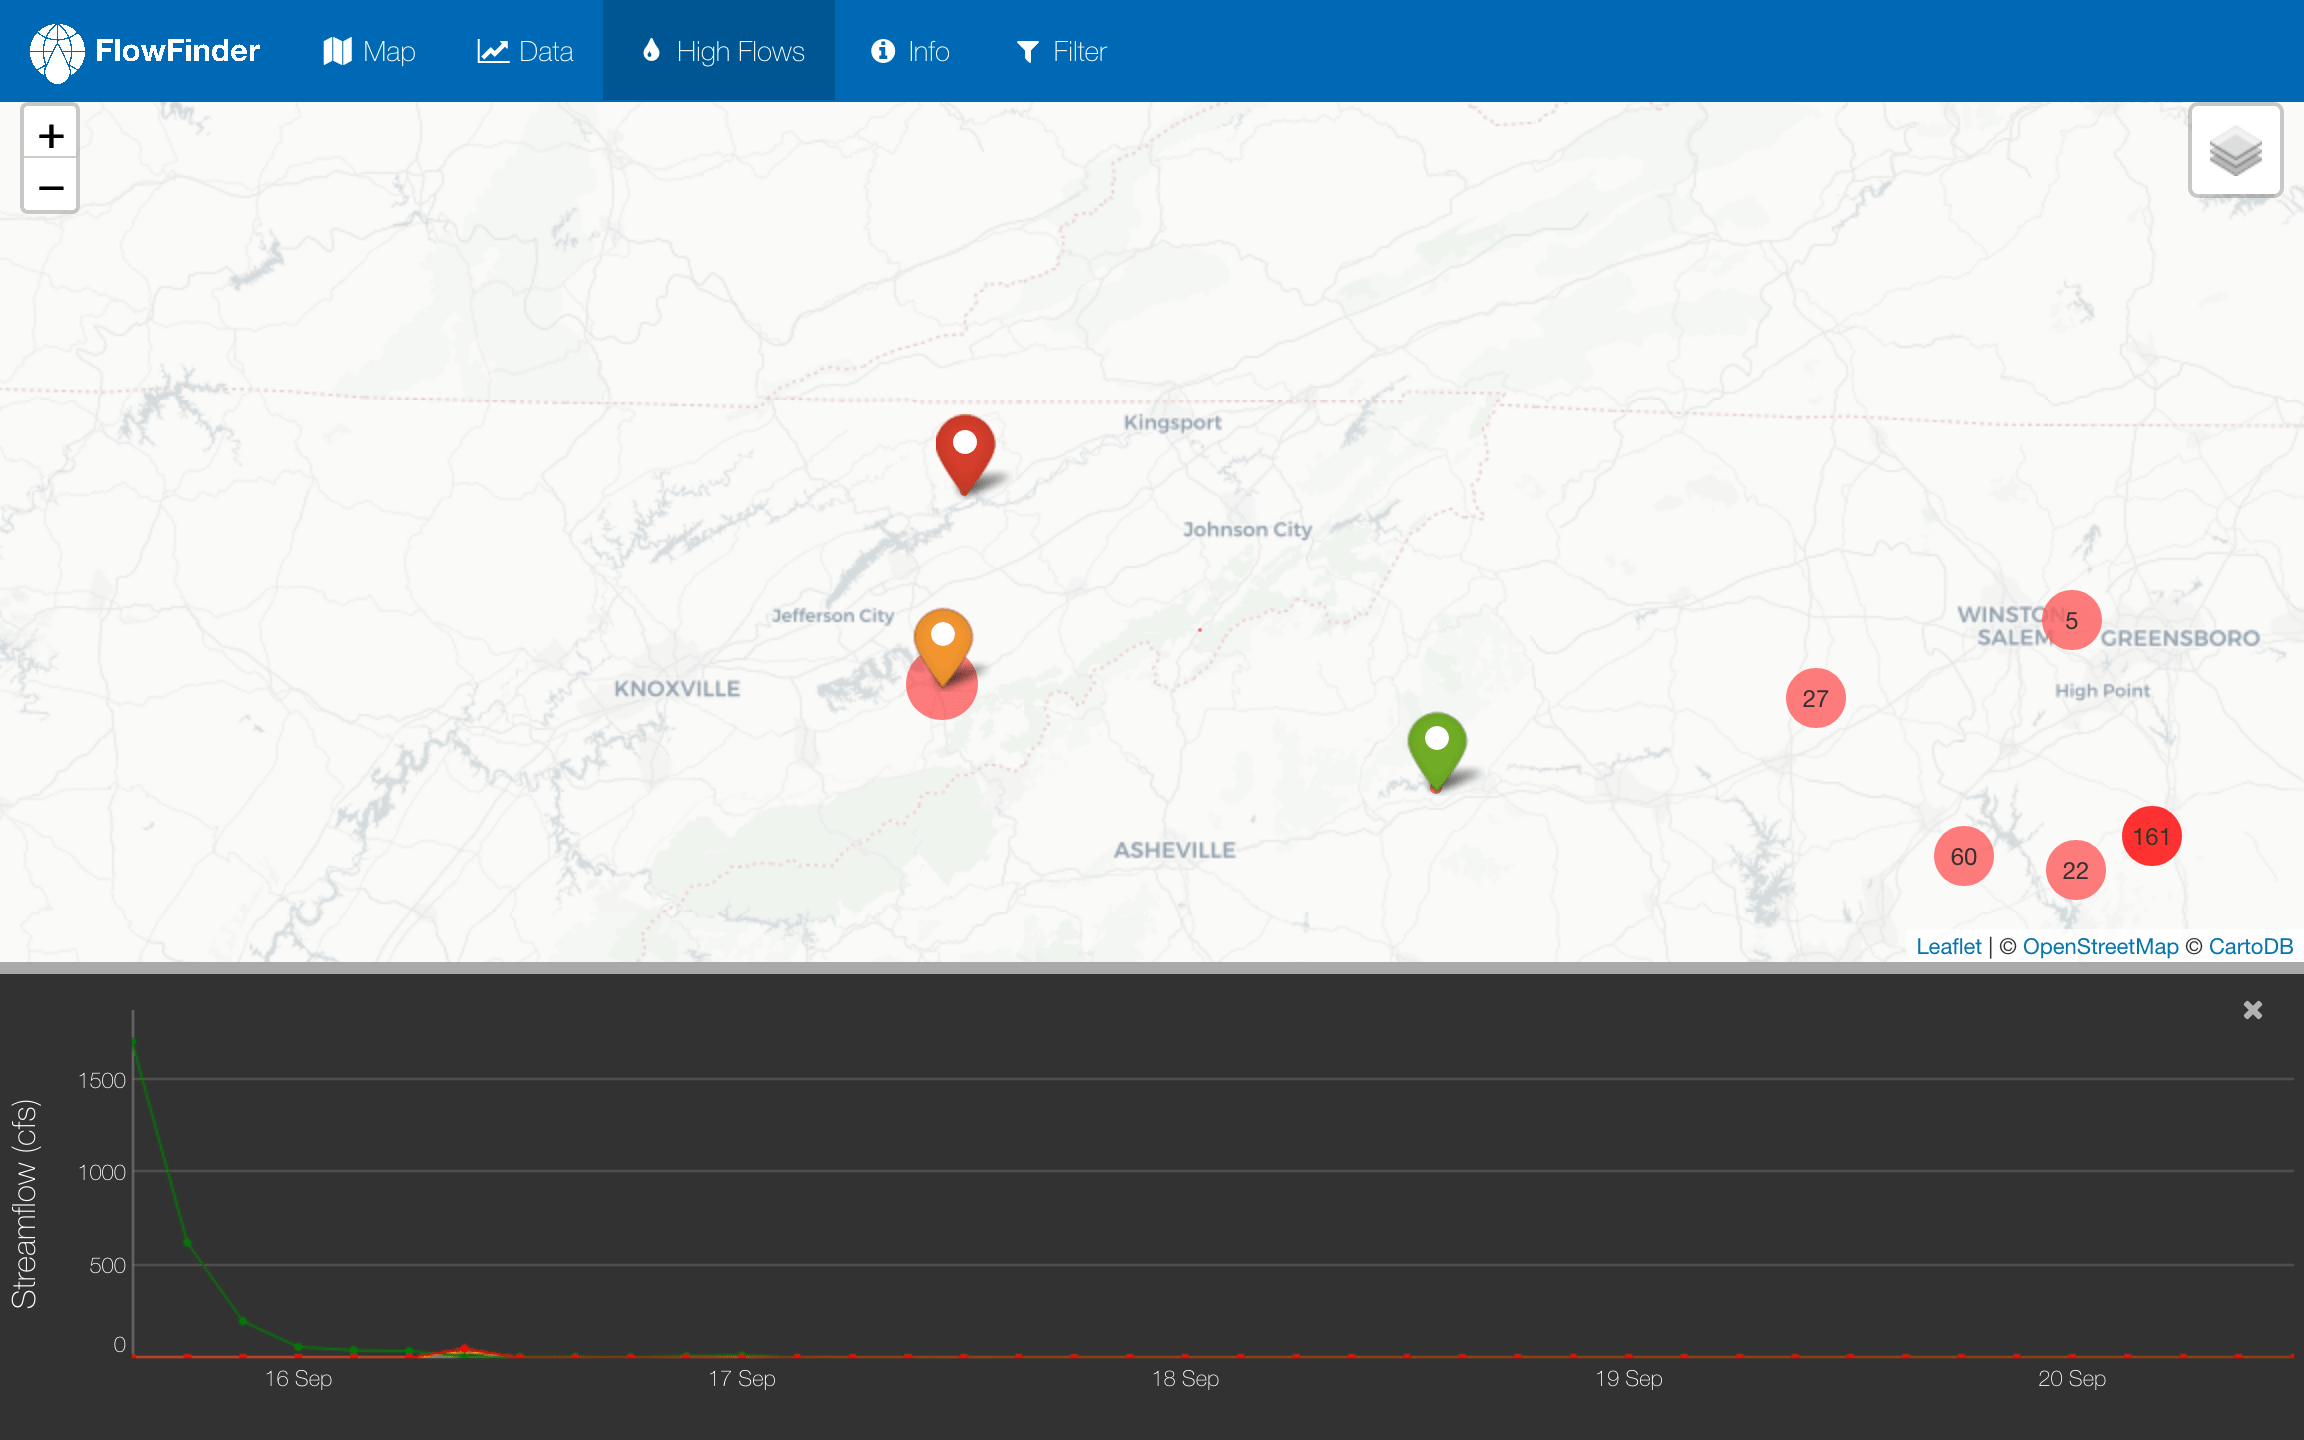2304x1440 pixels.
Task: Click the 1000 y-axis value
Action: 102,1172
